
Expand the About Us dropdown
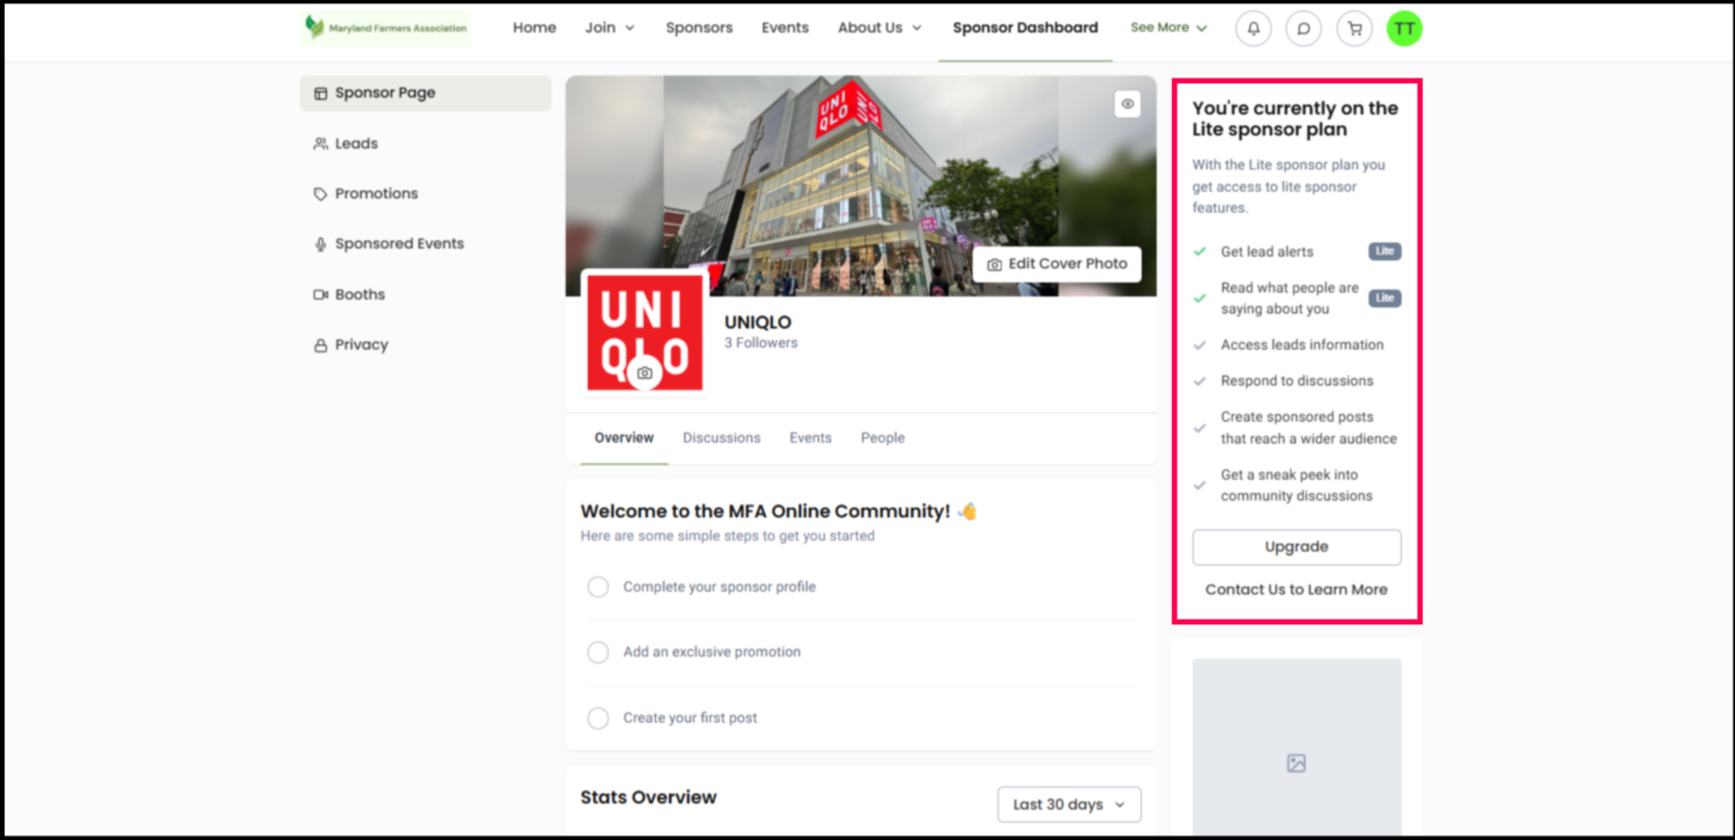coord(879,28)
